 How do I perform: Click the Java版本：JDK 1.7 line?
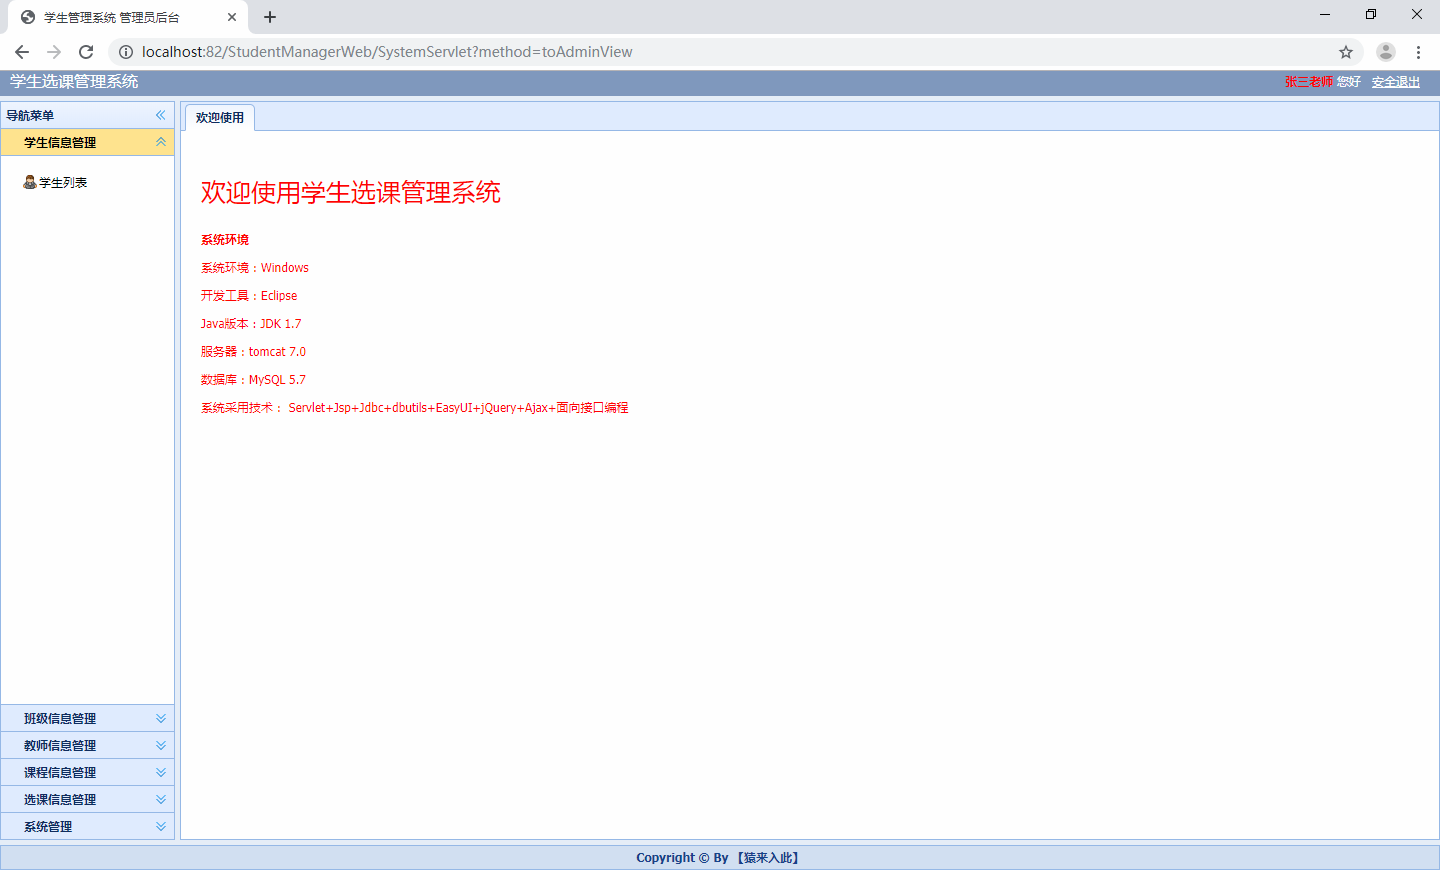[x=251, y=324]
